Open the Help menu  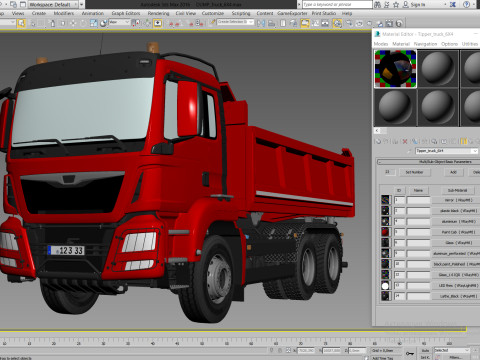point(347,13)
